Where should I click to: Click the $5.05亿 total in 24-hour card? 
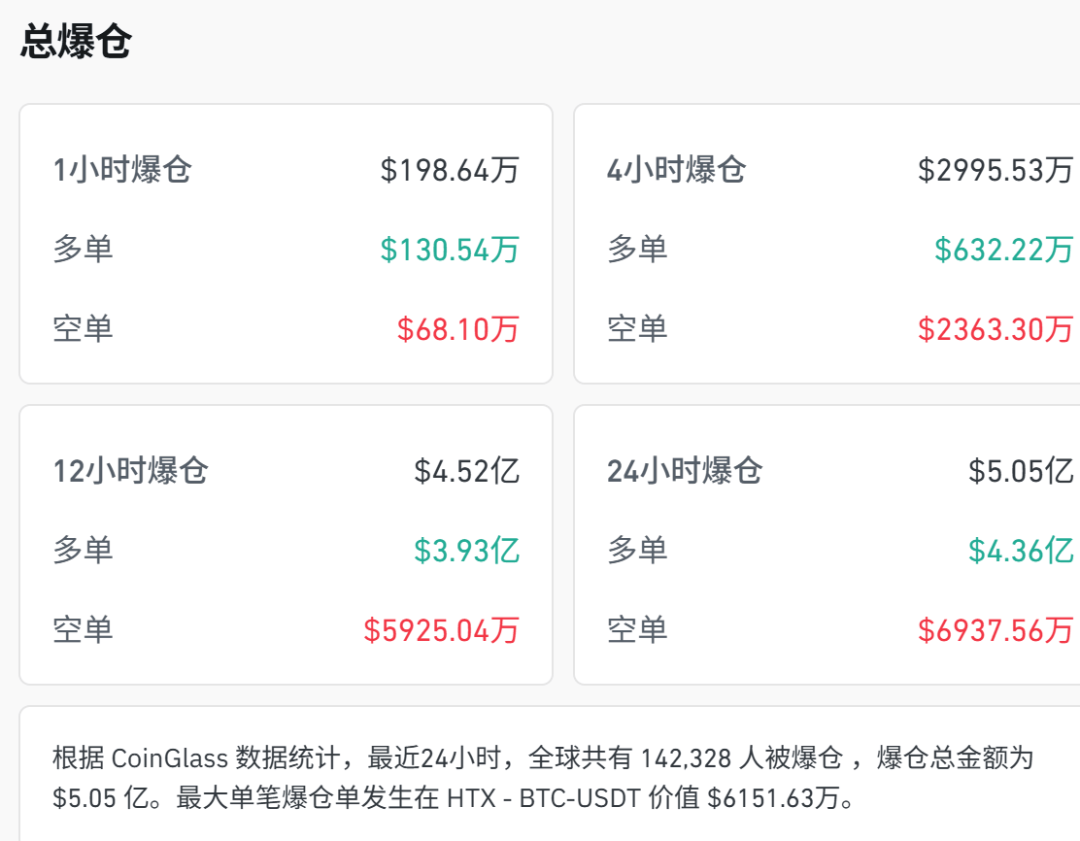pos(1021,470)
